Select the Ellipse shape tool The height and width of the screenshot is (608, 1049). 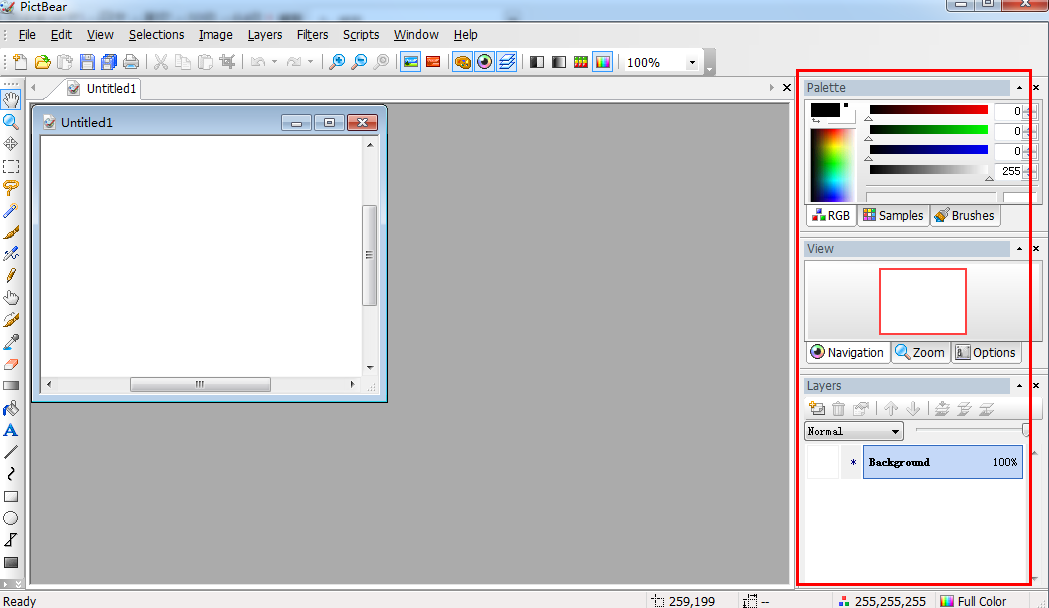pos(11,518)
